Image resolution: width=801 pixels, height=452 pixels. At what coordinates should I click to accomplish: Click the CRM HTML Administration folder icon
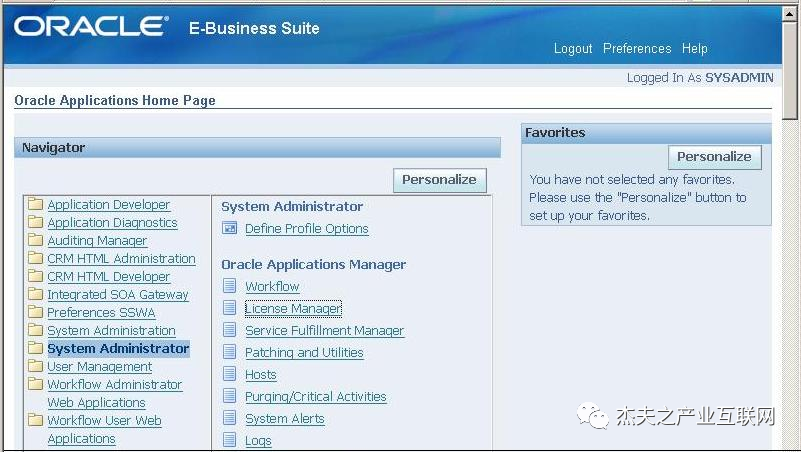pos(35,258)
